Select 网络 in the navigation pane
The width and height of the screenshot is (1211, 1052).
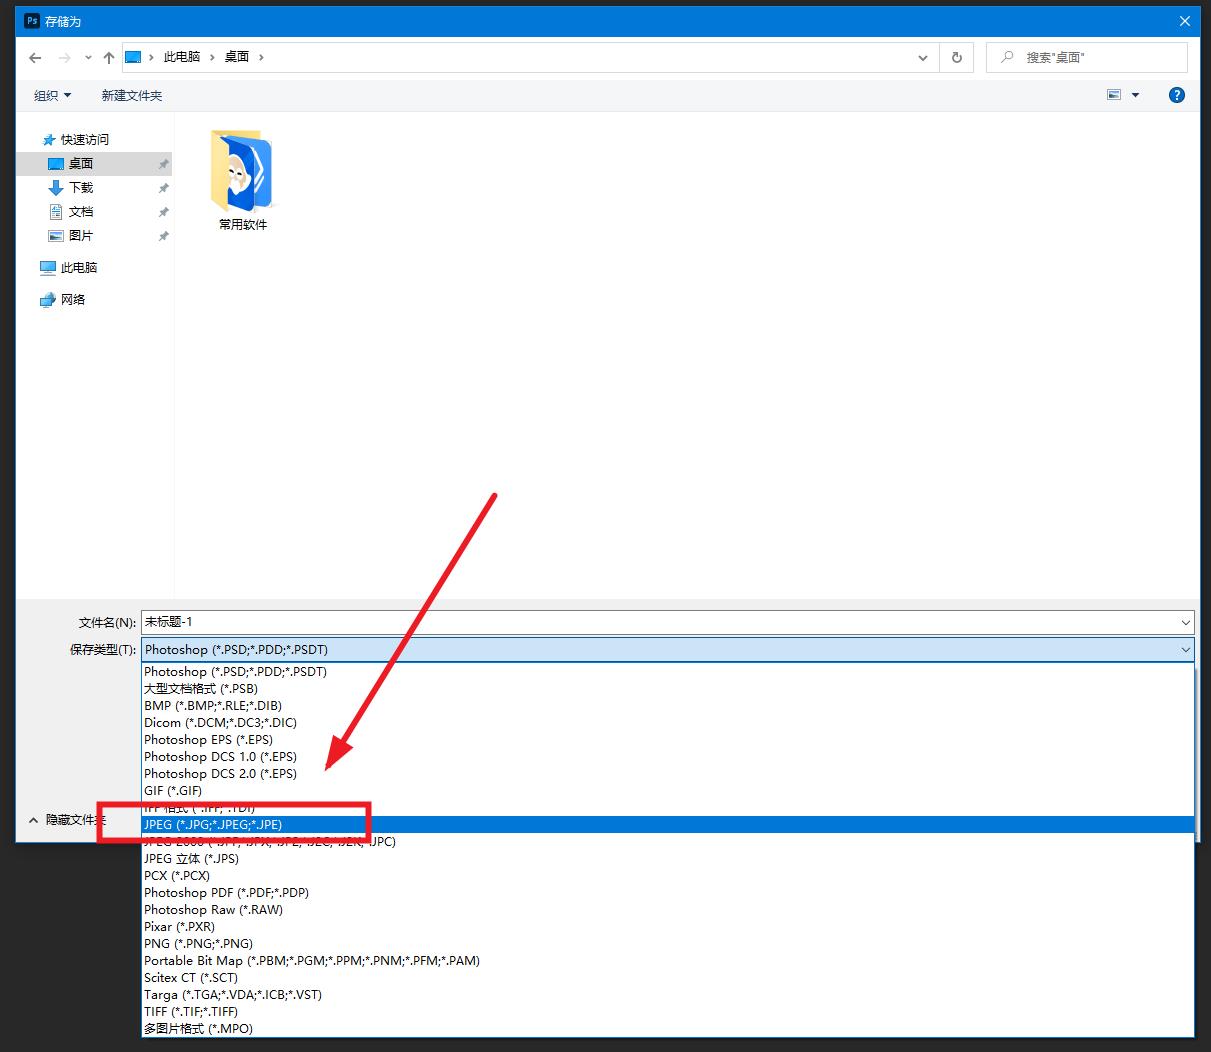click(73, 300)
